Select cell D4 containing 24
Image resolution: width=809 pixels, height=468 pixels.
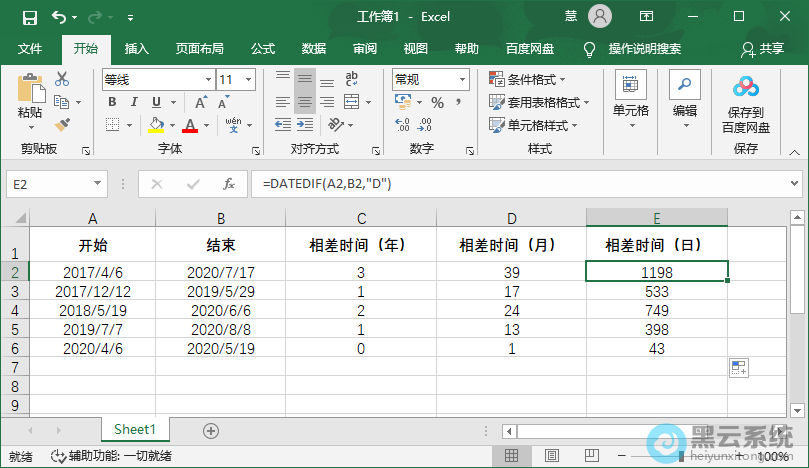[511, 311]
